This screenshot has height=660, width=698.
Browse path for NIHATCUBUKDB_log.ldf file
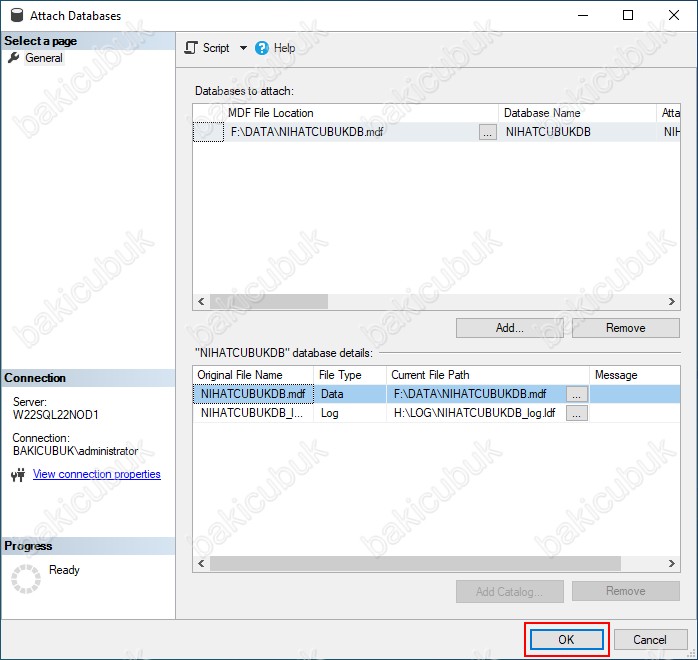[576, 413]
